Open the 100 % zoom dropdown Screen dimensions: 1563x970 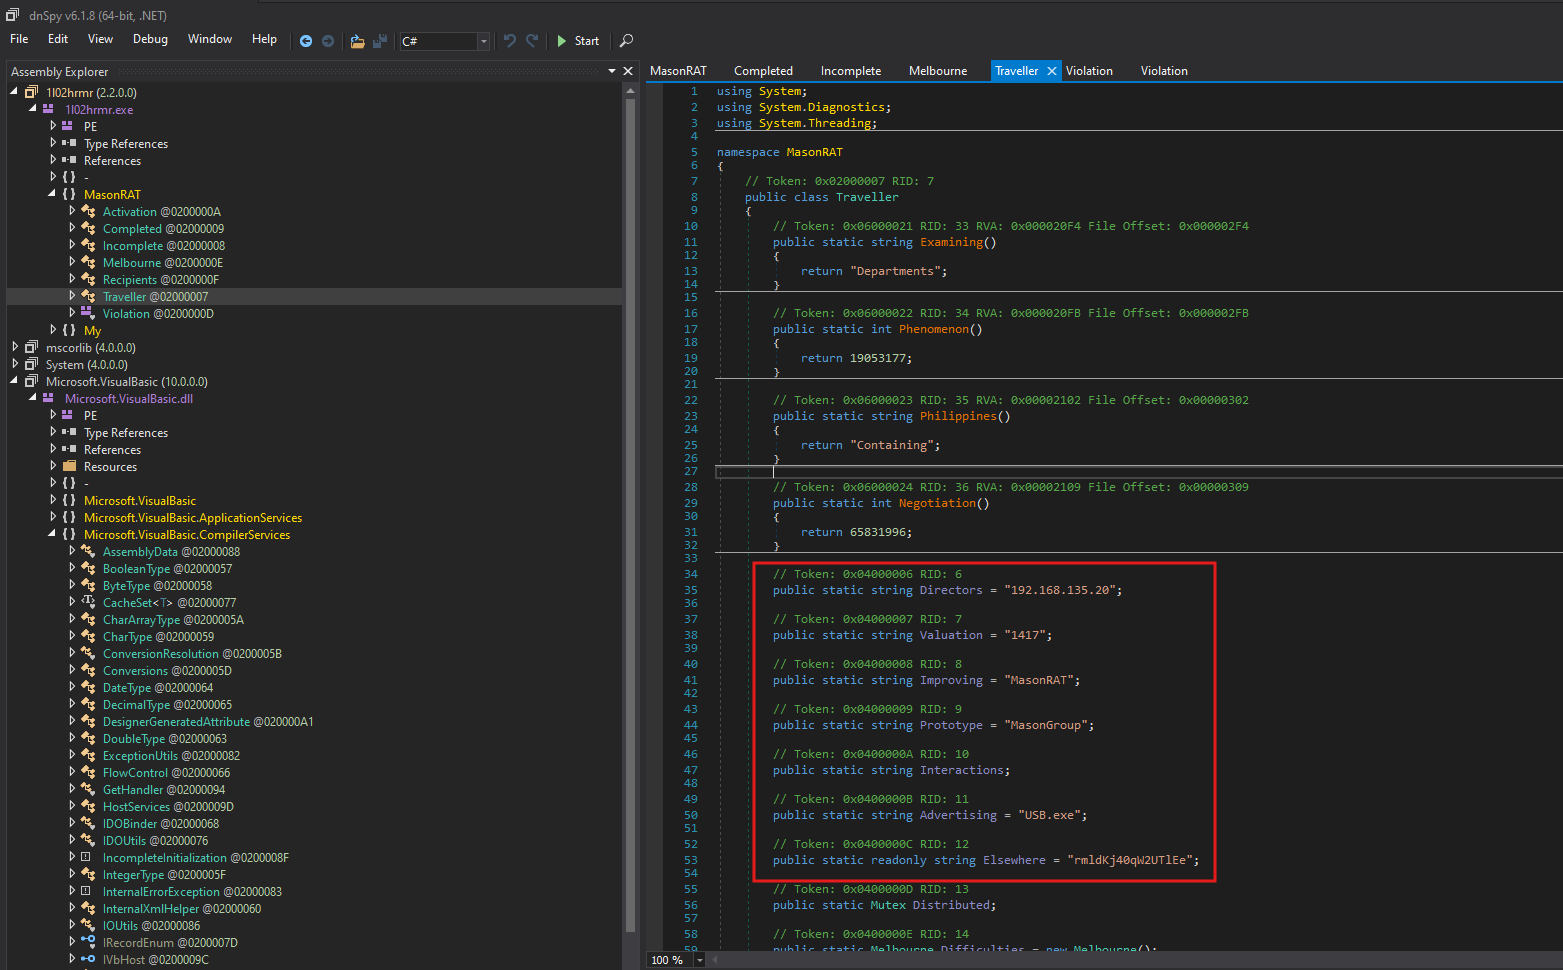click(699, 960)
